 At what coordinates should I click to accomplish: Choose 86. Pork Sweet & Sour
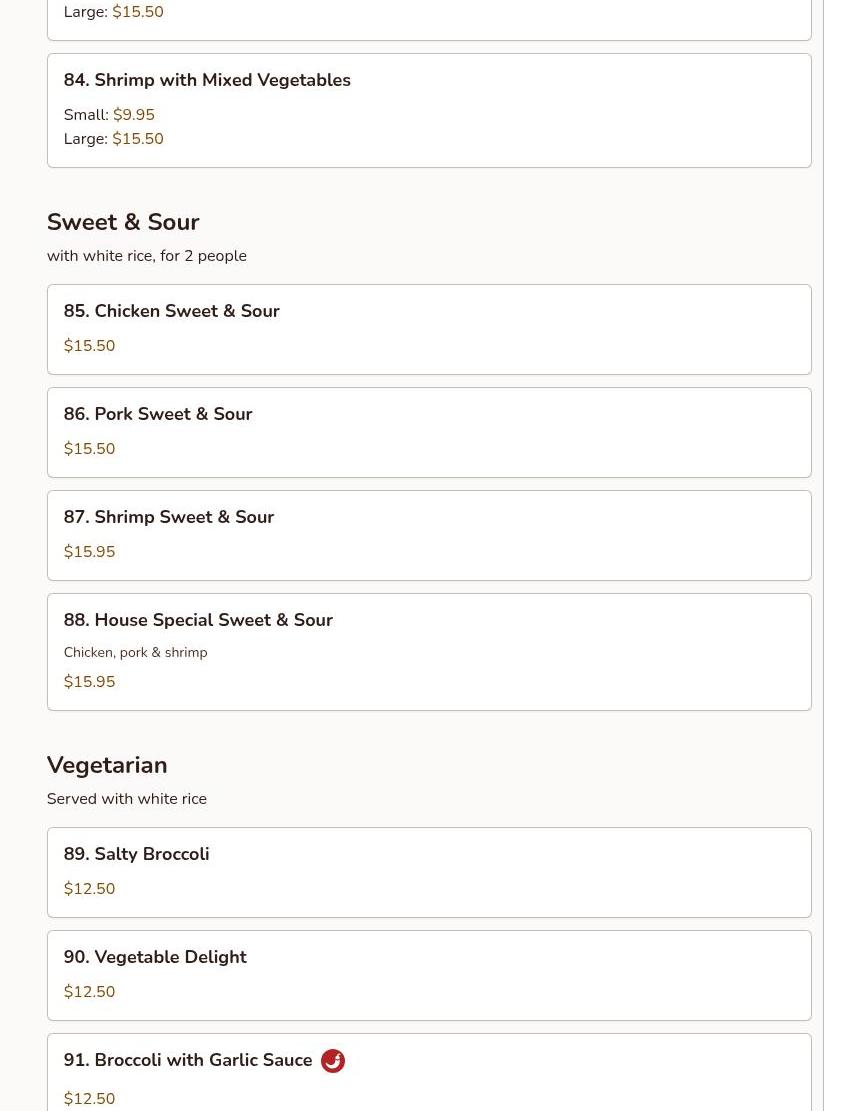158,414
